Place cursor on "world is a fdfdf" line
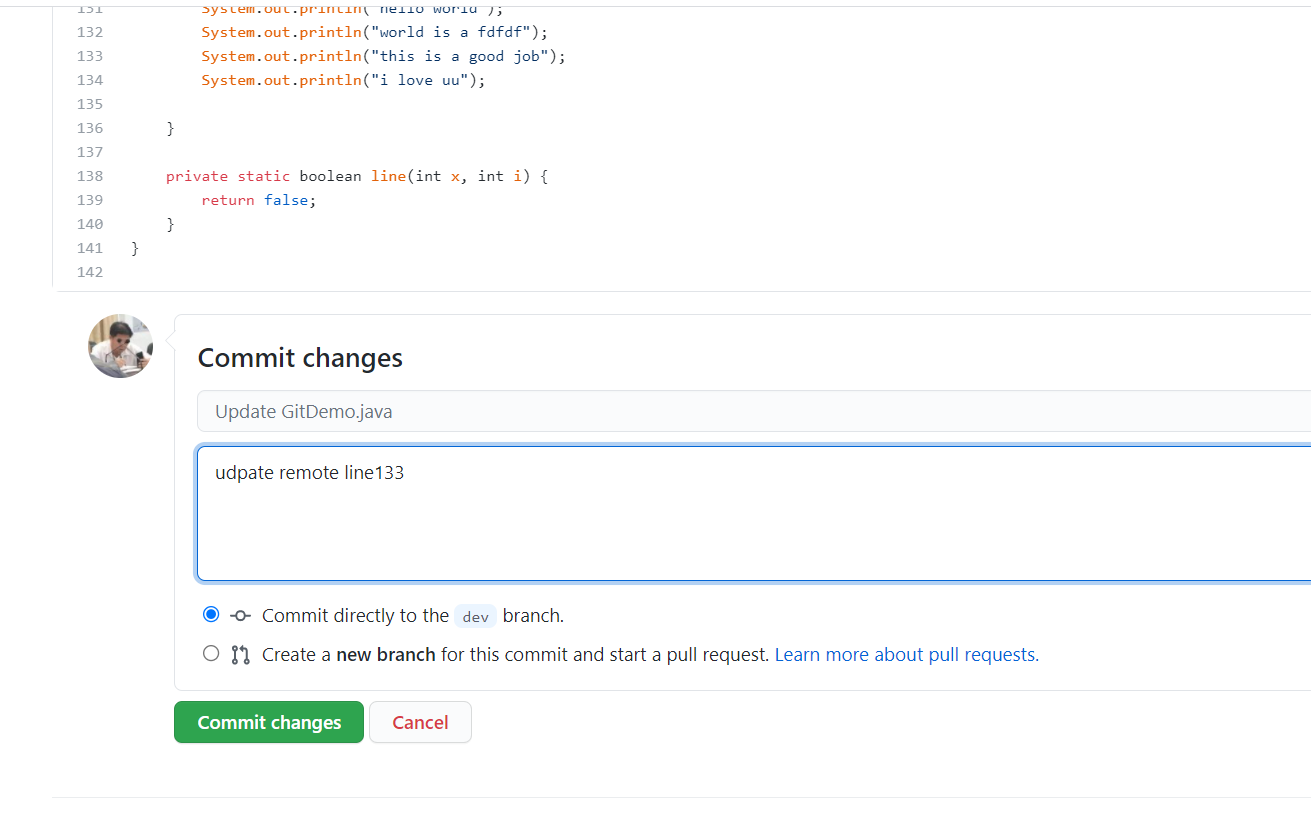 coord(375,32)
